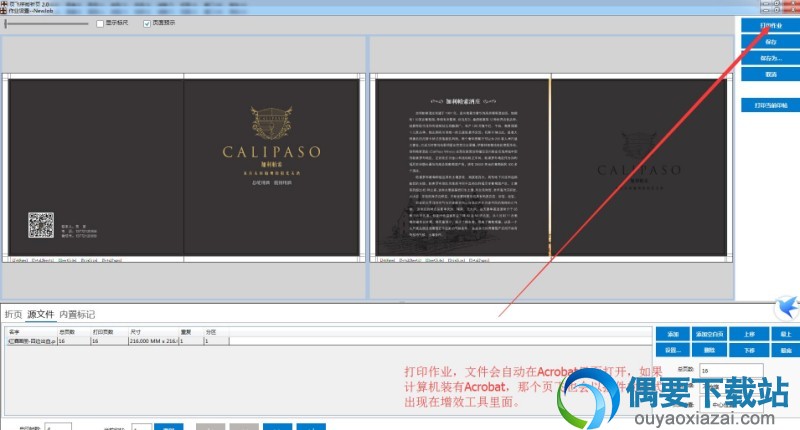Toggle the page preview checkbox in the top toolbar
The height and width of the screenshot is (430, 800).
coord(147,23)
